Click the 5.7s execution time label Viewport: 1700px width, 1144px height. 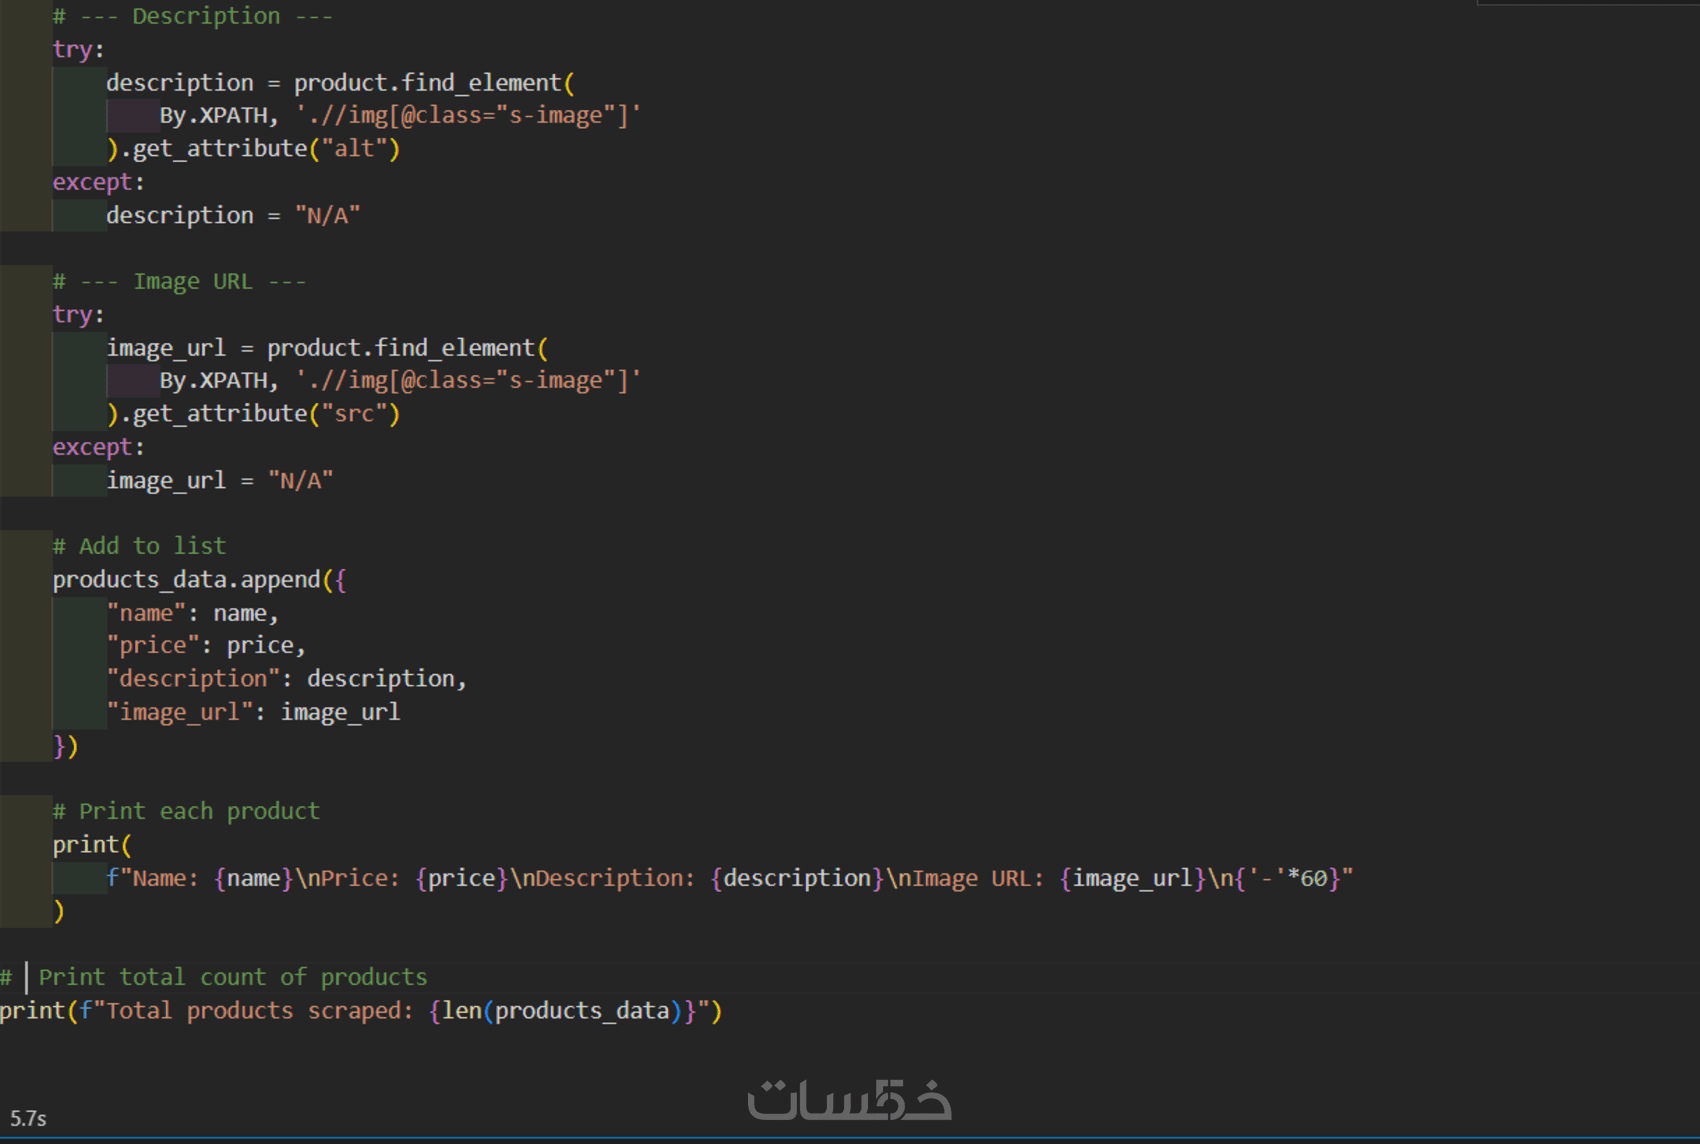(28, 1118)
